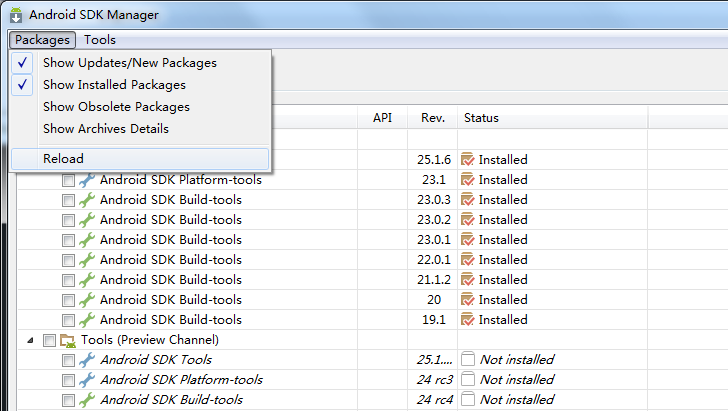This screenshot has height=411, width=728.
Task: Click Installed status icon for revision 23.0.2
Action: pyautogui.click(x=468, y=219)
